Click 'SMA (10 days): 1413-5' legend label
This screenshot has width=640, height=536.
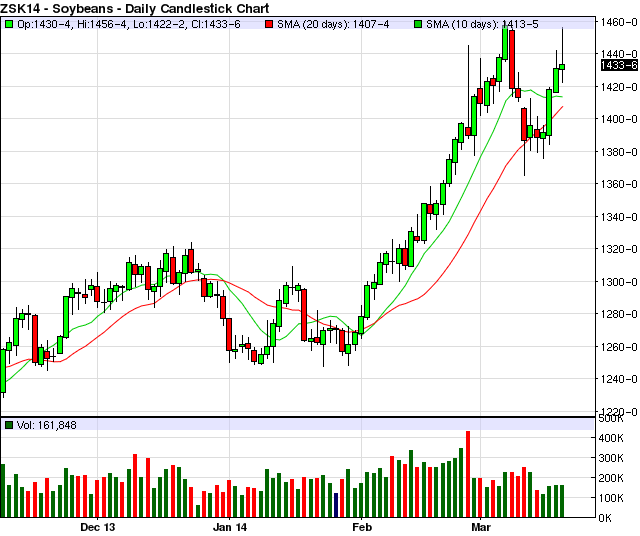point(482,24)
